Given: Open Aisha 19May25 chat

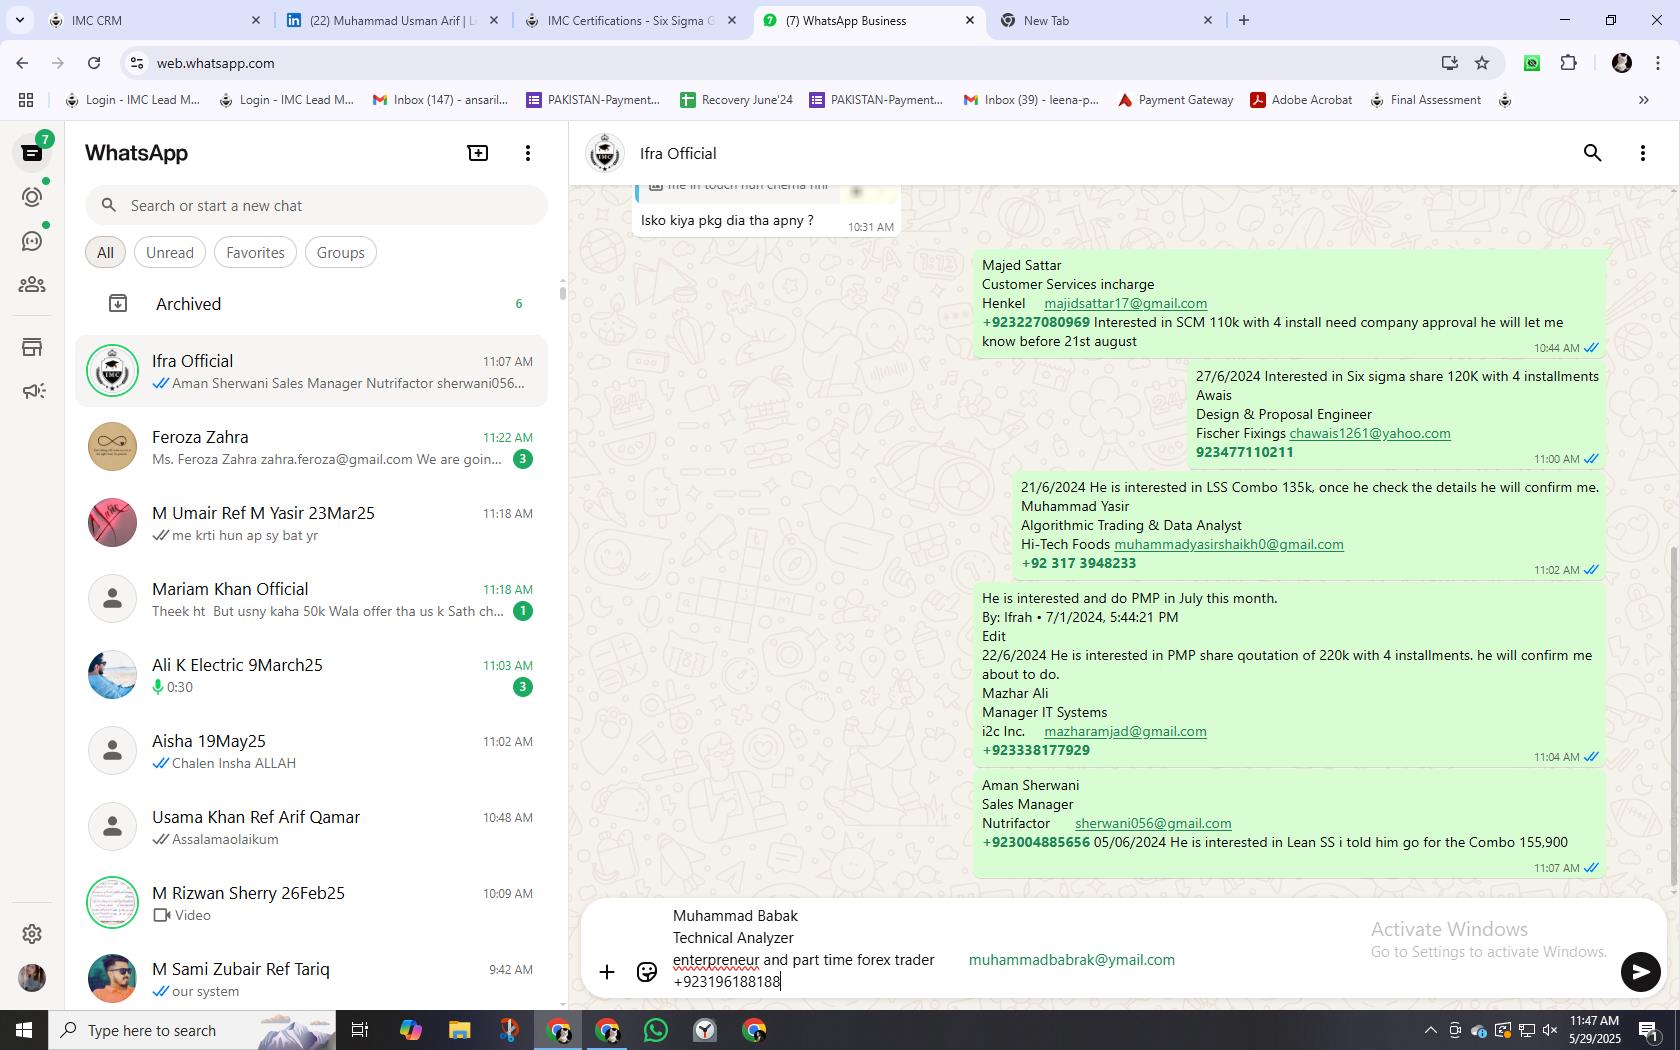Looking at the screenshot, I should 312,751.
